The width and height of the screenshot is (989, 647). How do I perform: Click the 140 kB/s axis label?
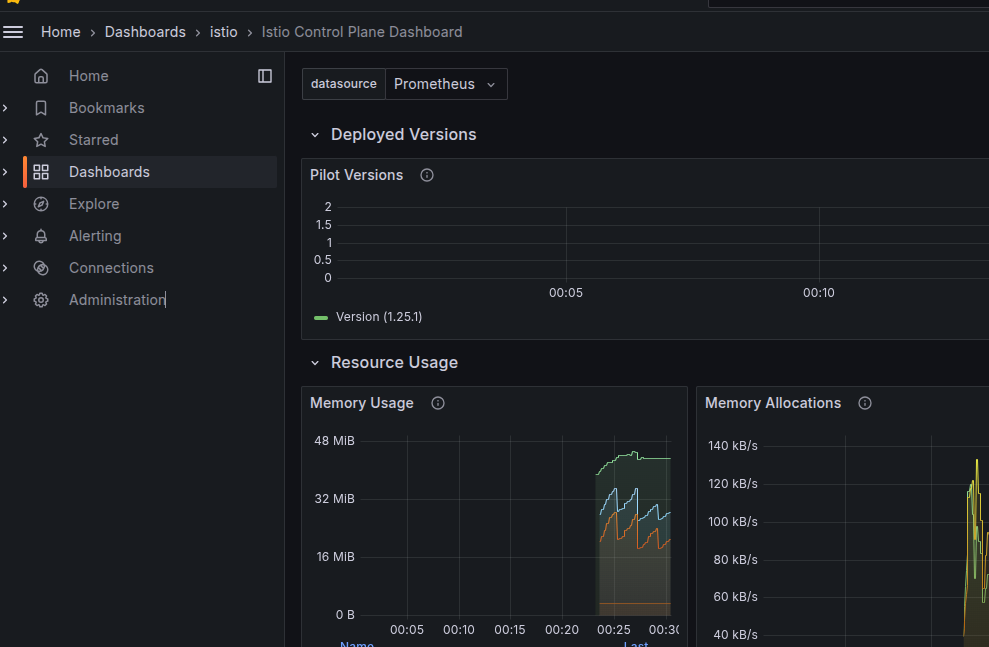[x=732, y=446]
